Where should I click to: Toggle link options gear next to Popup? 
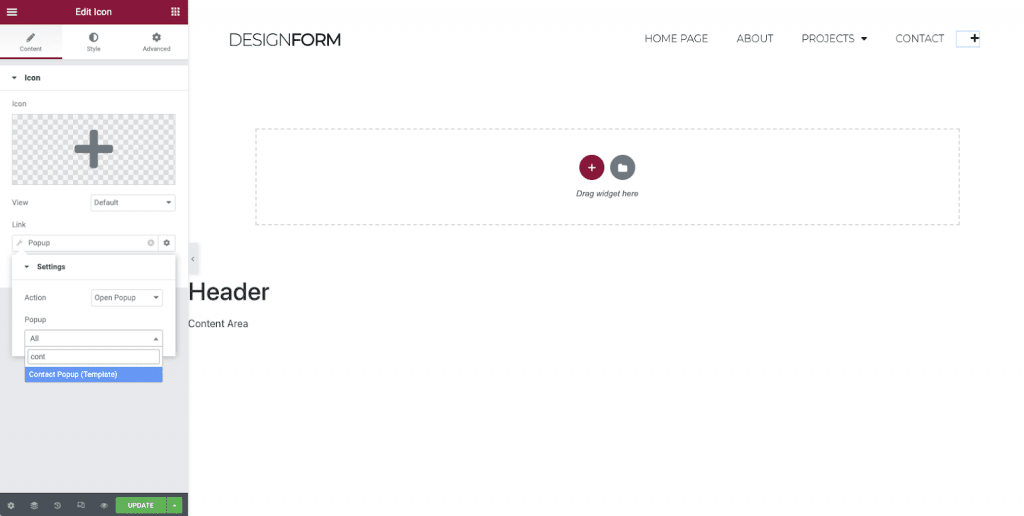click(167, 243)
